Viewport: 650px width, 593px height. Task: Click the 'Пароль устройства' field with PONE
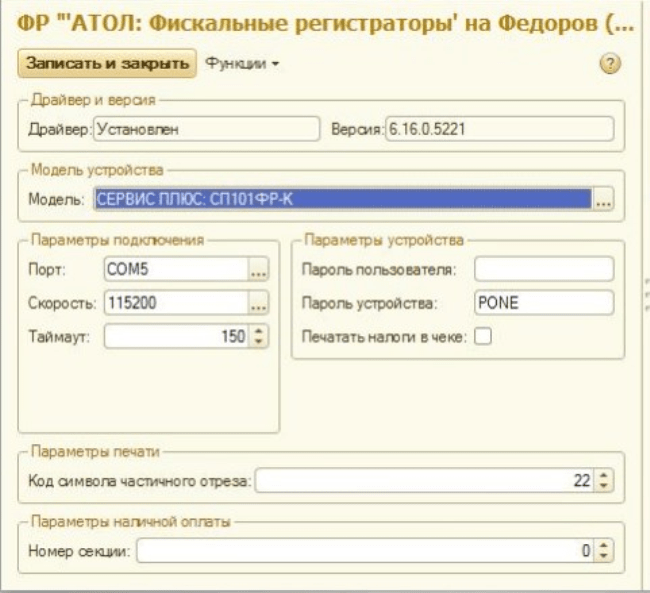click(x=544, y=302)
